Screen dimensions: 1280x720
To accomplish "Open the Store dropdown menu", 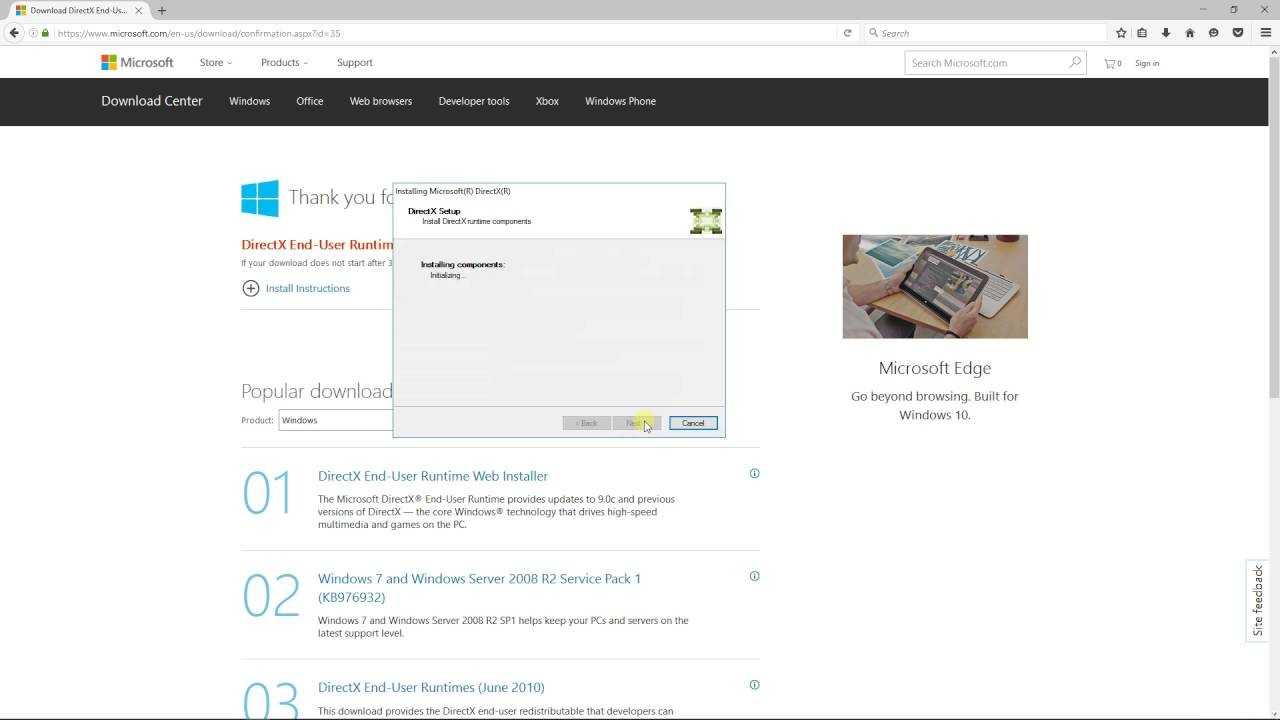I will 215,62.
